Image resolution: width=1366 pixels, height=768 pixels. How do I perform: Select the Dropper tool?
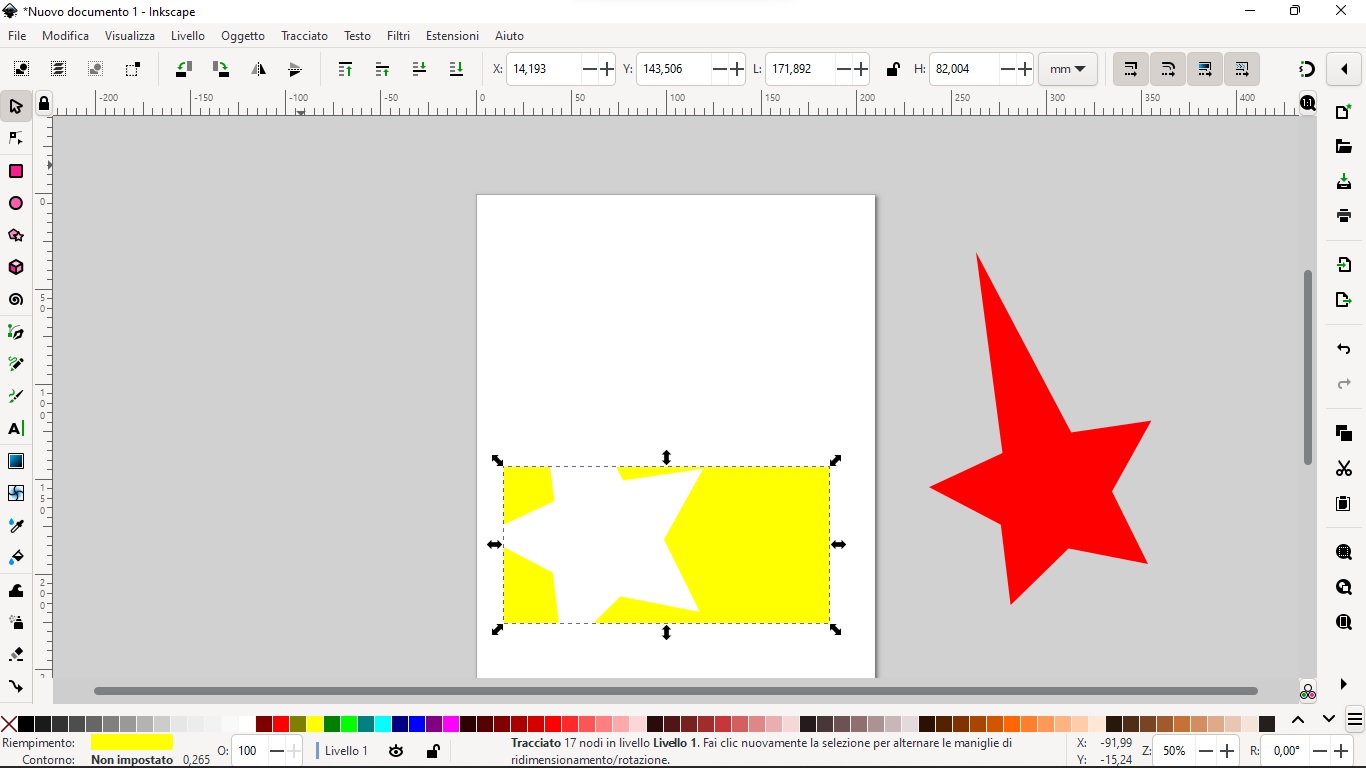coord(16,525)
